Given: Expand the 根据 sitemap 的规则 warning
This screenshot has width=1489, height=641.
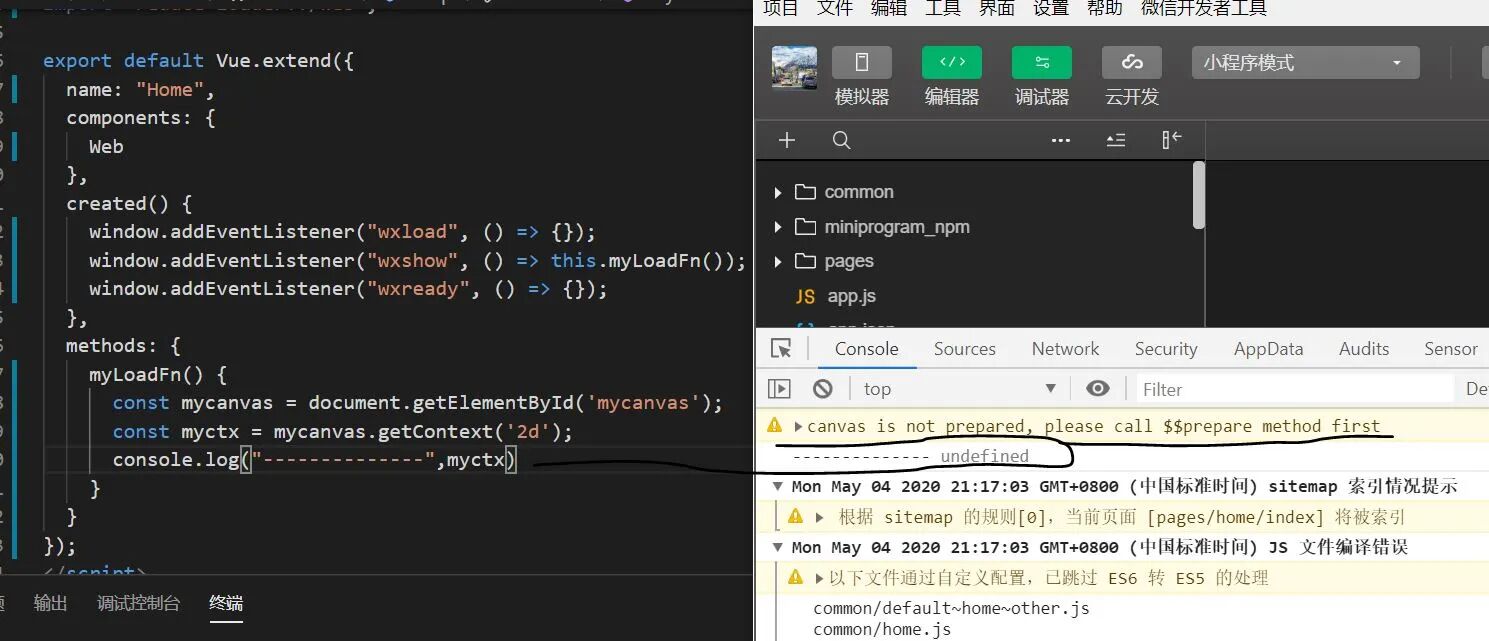Looking at the screenshot, I should pyautogui.click(x=820, y=517).
